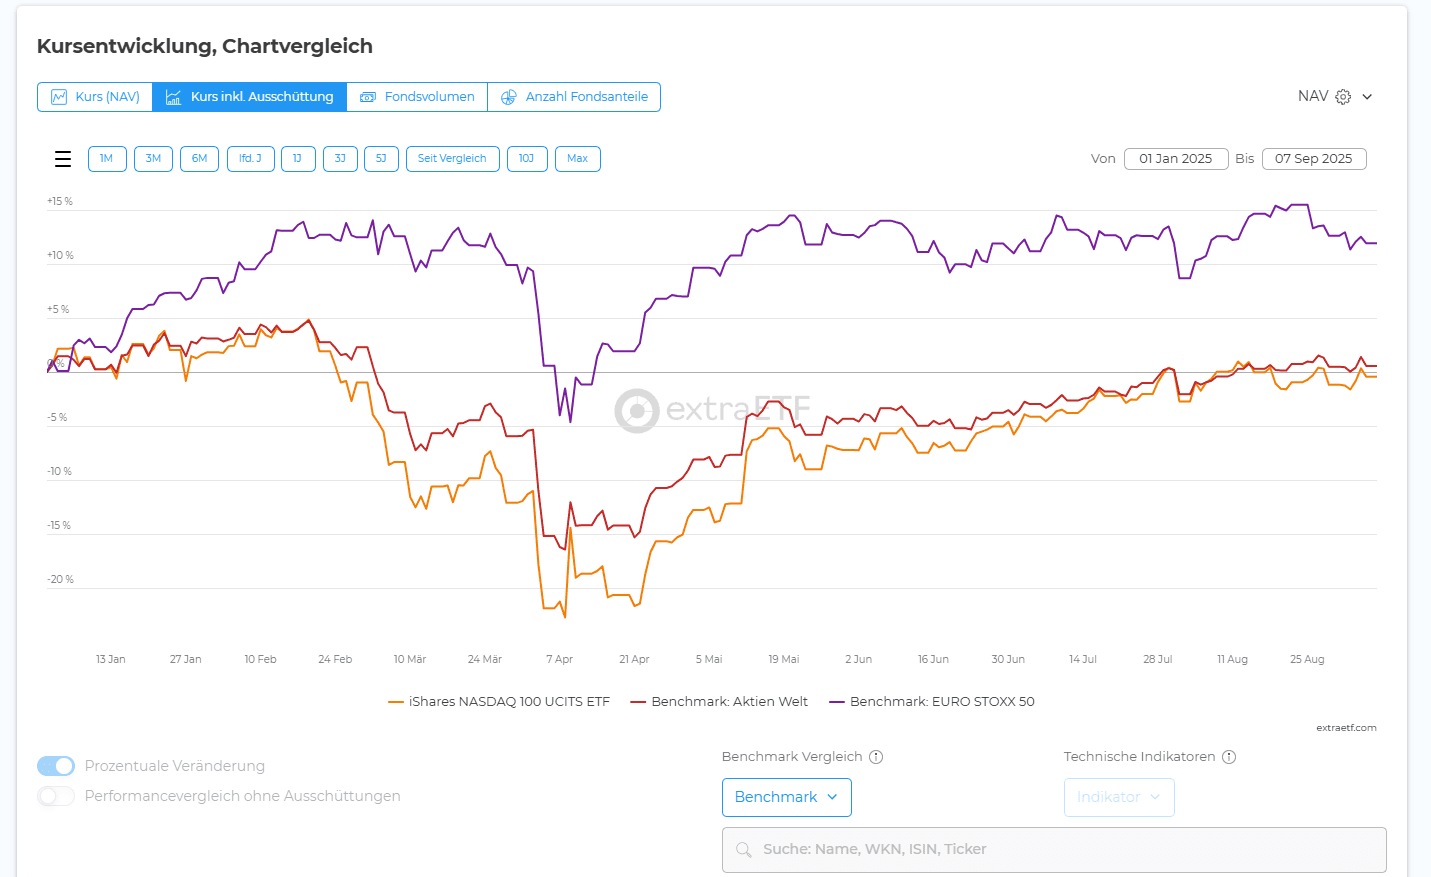1431x877 pixels.
Task: Click the Fondsvolumen money icon
Action: 368,97
